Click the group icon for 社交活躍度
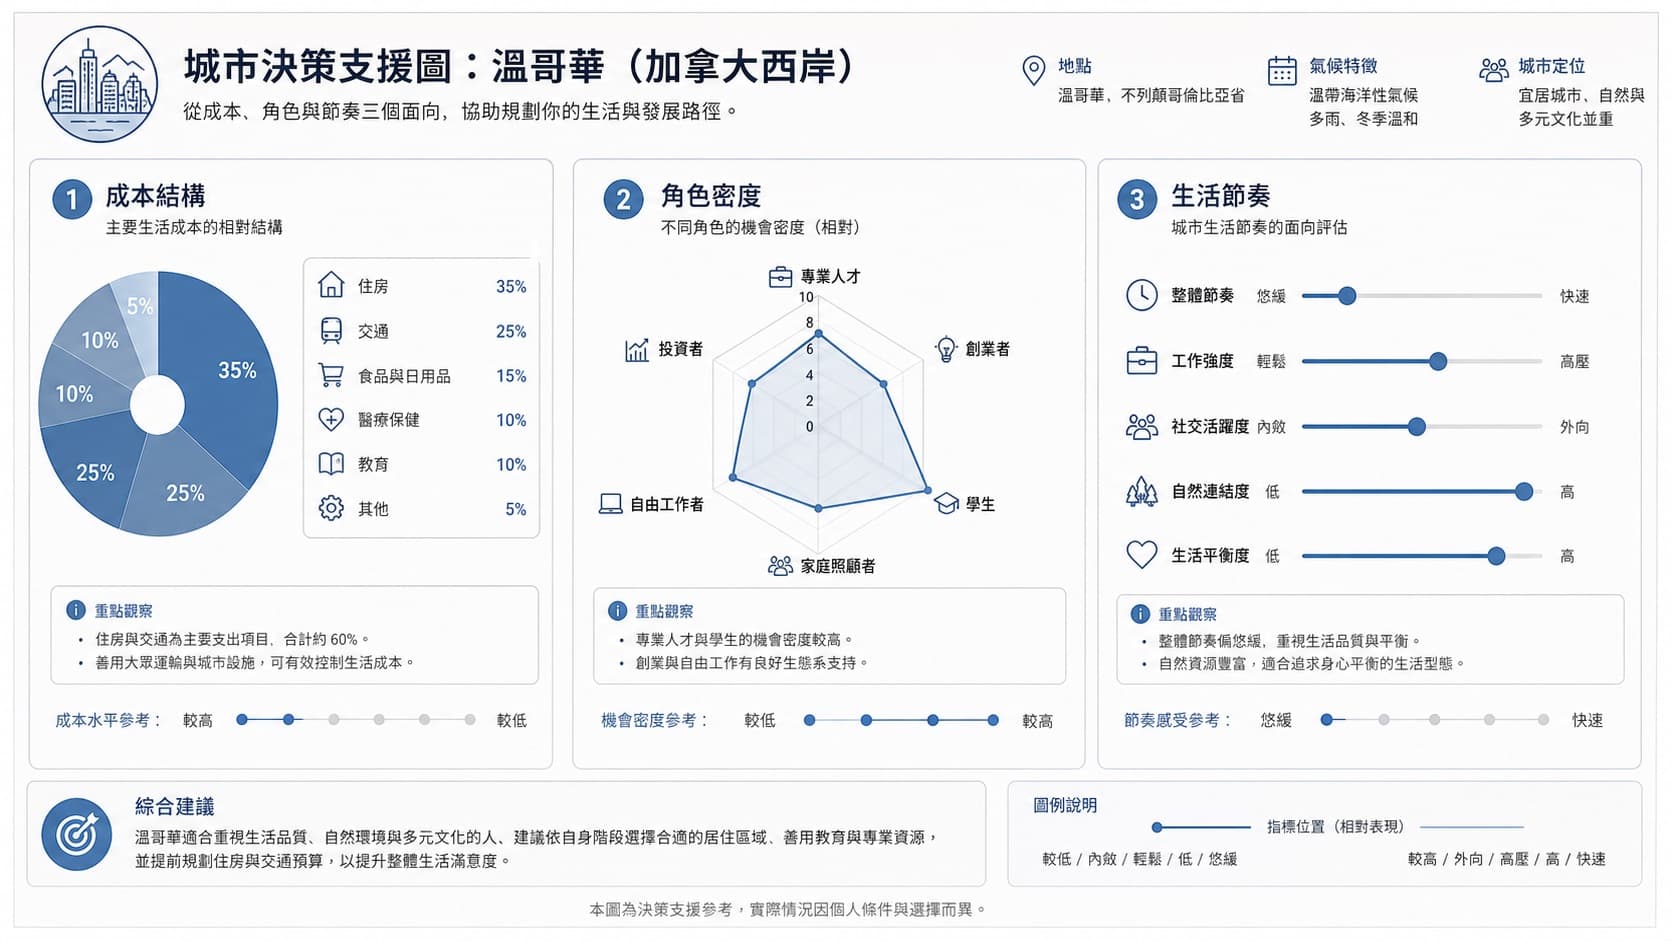 coord(1142,427)
